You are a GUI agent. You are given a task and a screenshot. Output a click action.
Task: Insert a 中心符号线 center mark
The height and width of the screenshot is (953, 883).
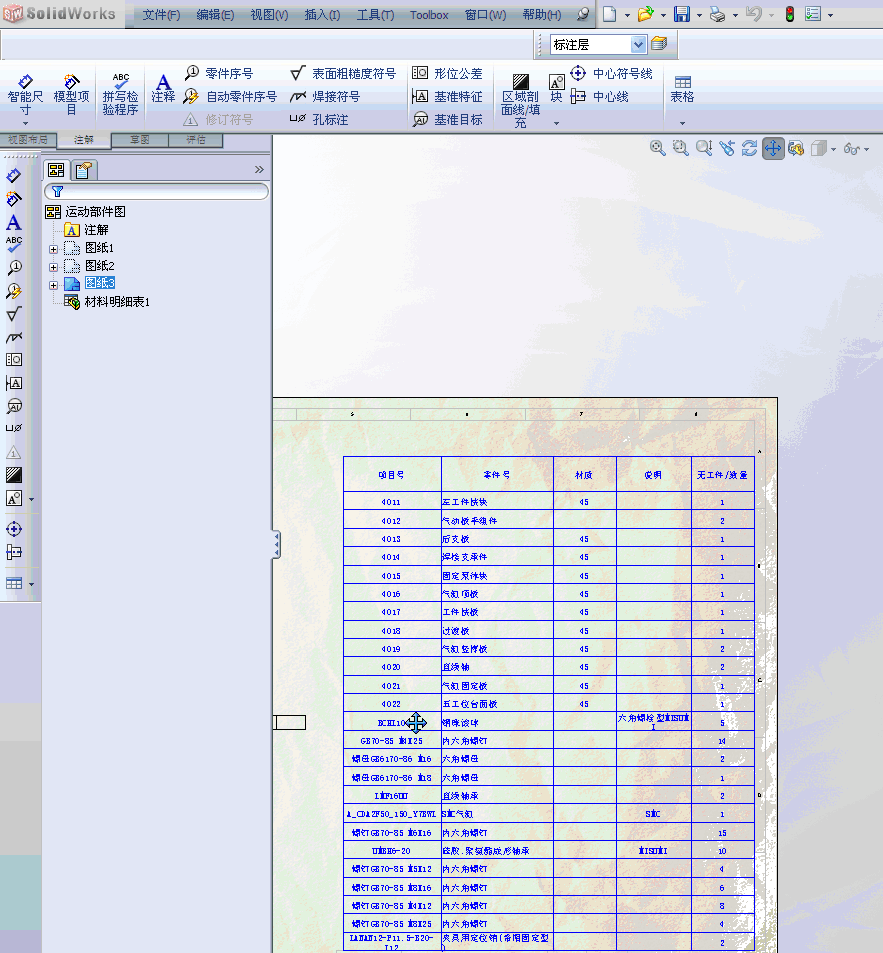coord(611,74)
